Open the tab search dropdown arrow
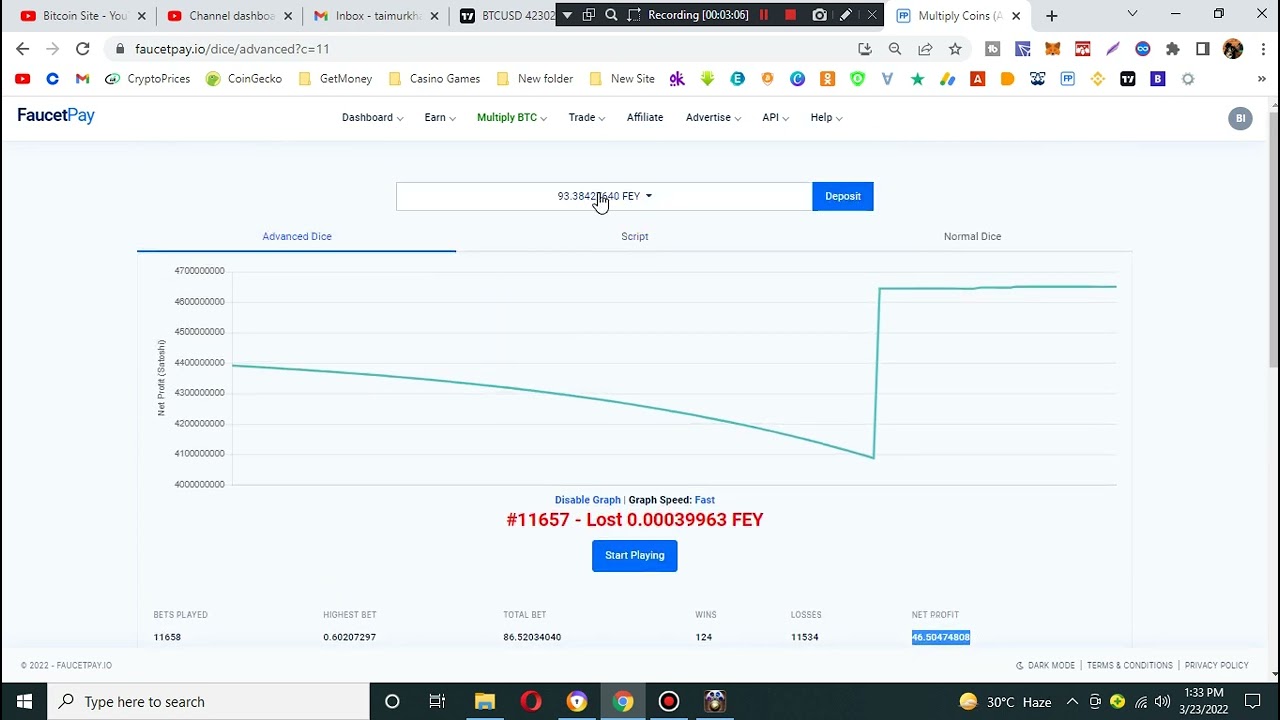The width and height of the screenshot is (1280, 720). [1132, 14]
